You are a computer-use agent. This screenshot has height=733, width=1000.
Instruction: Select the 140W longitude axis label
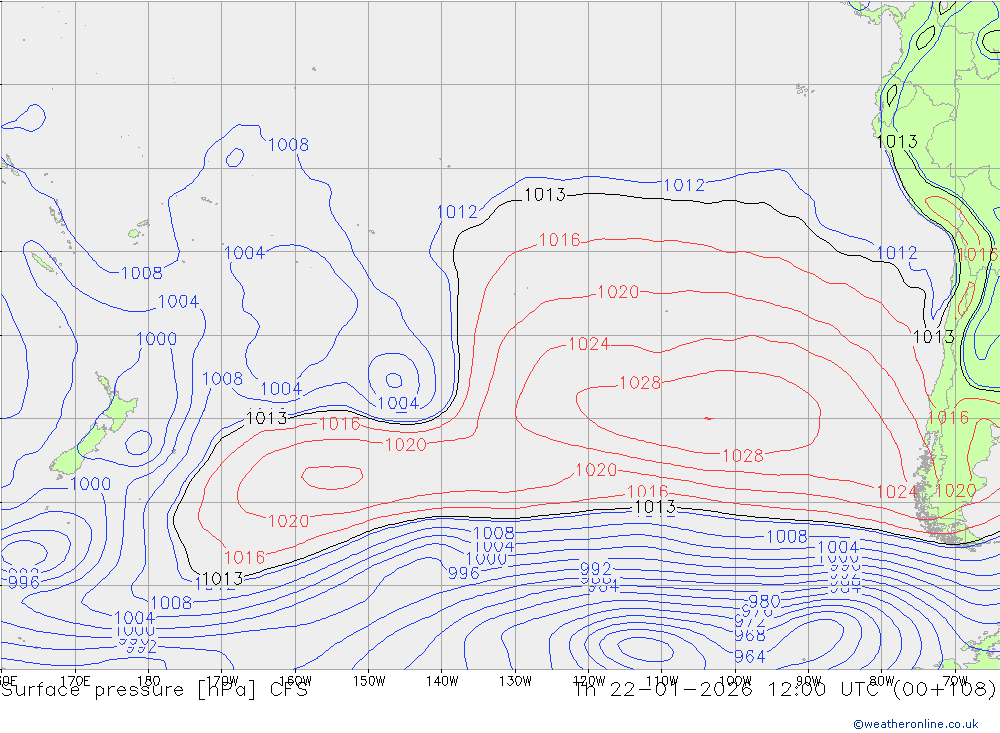point(442,681)
